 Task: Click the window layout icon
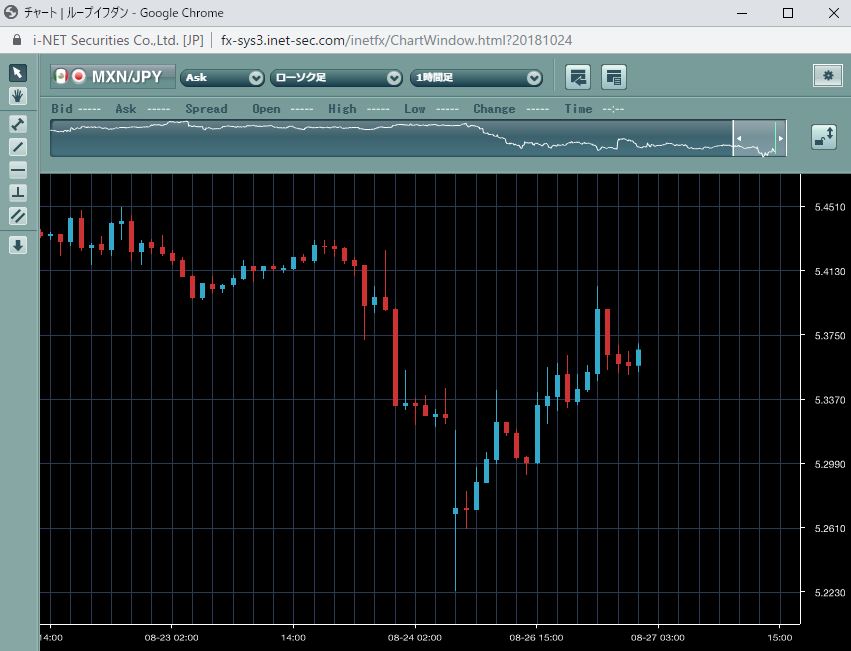[614, 77]
